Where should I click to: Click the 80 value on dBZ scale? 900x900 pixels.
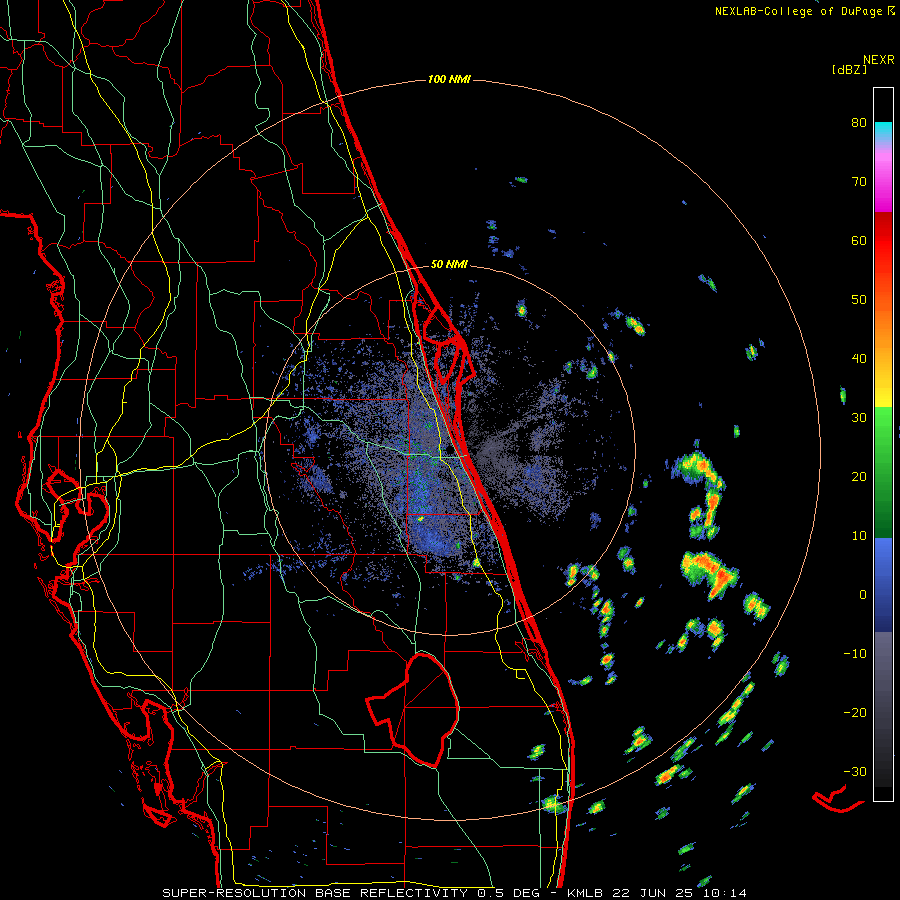[x=859, y=123]
